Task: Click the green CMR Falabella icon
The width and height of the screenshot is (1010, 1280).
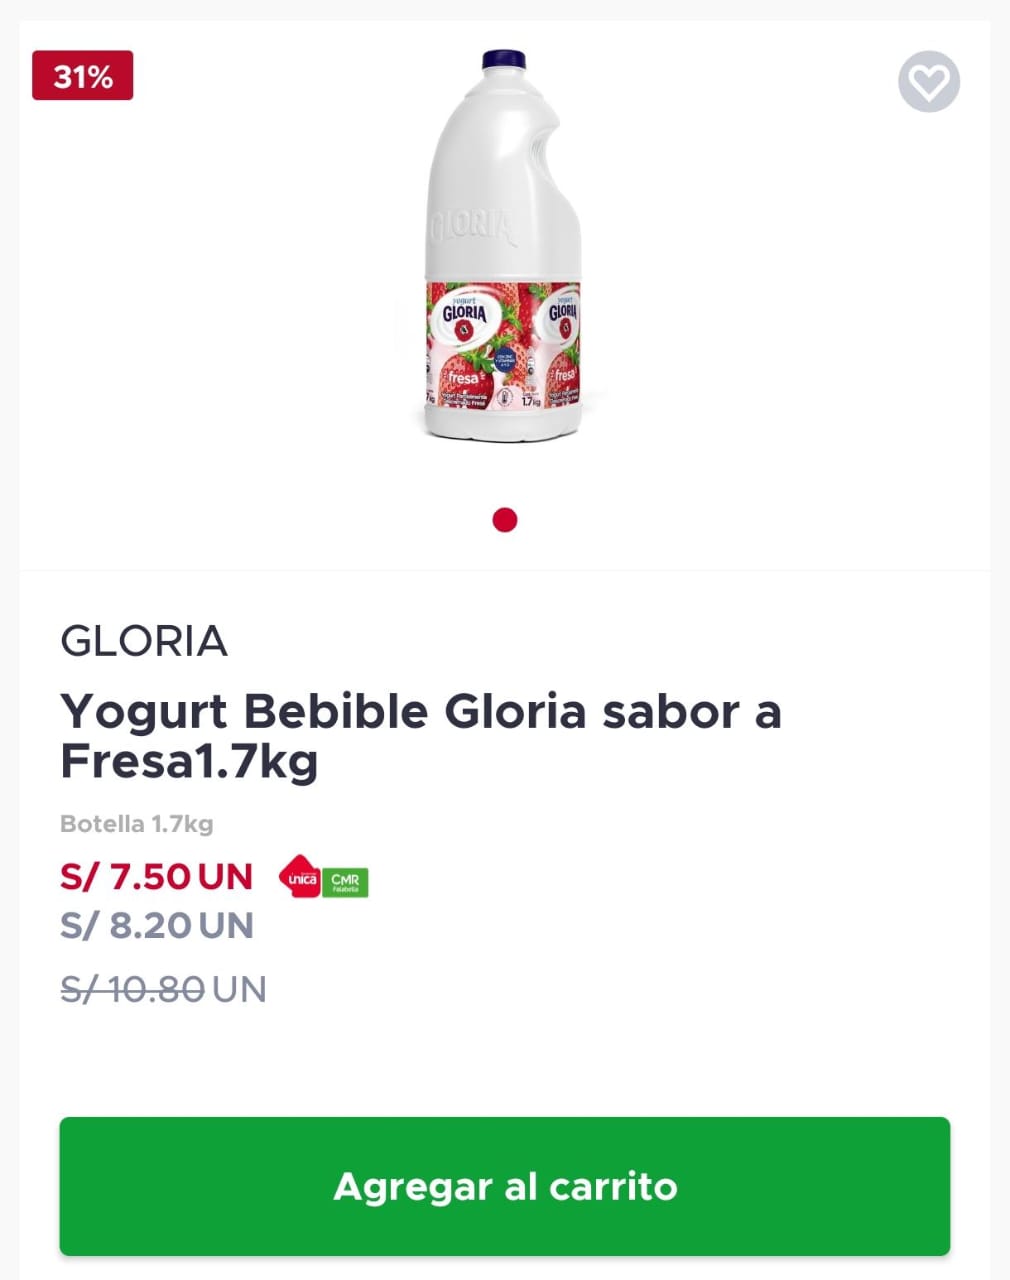Action: pos(345,882)
